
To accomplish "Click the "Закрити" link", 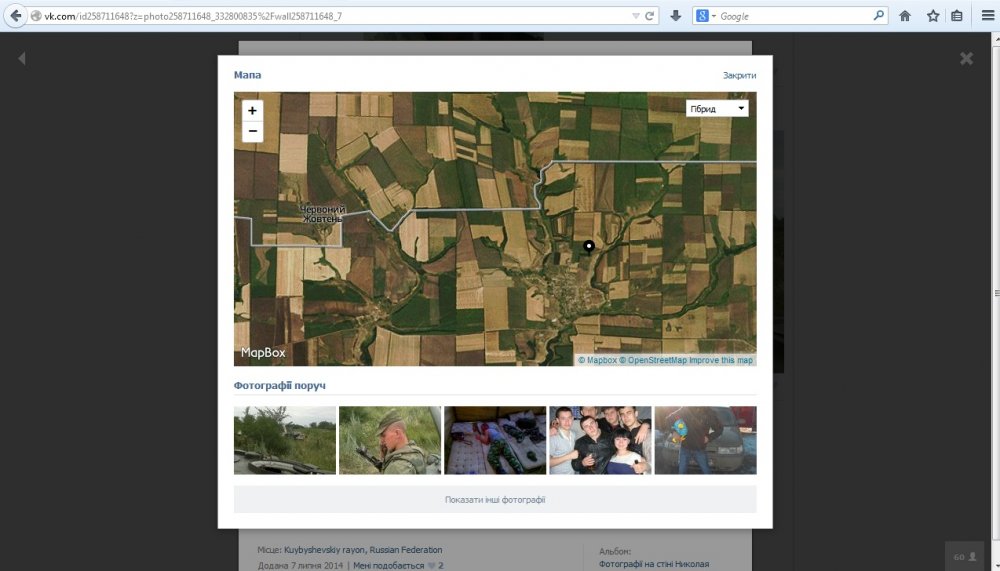I will pyautogui.click(x=739, y=76).
